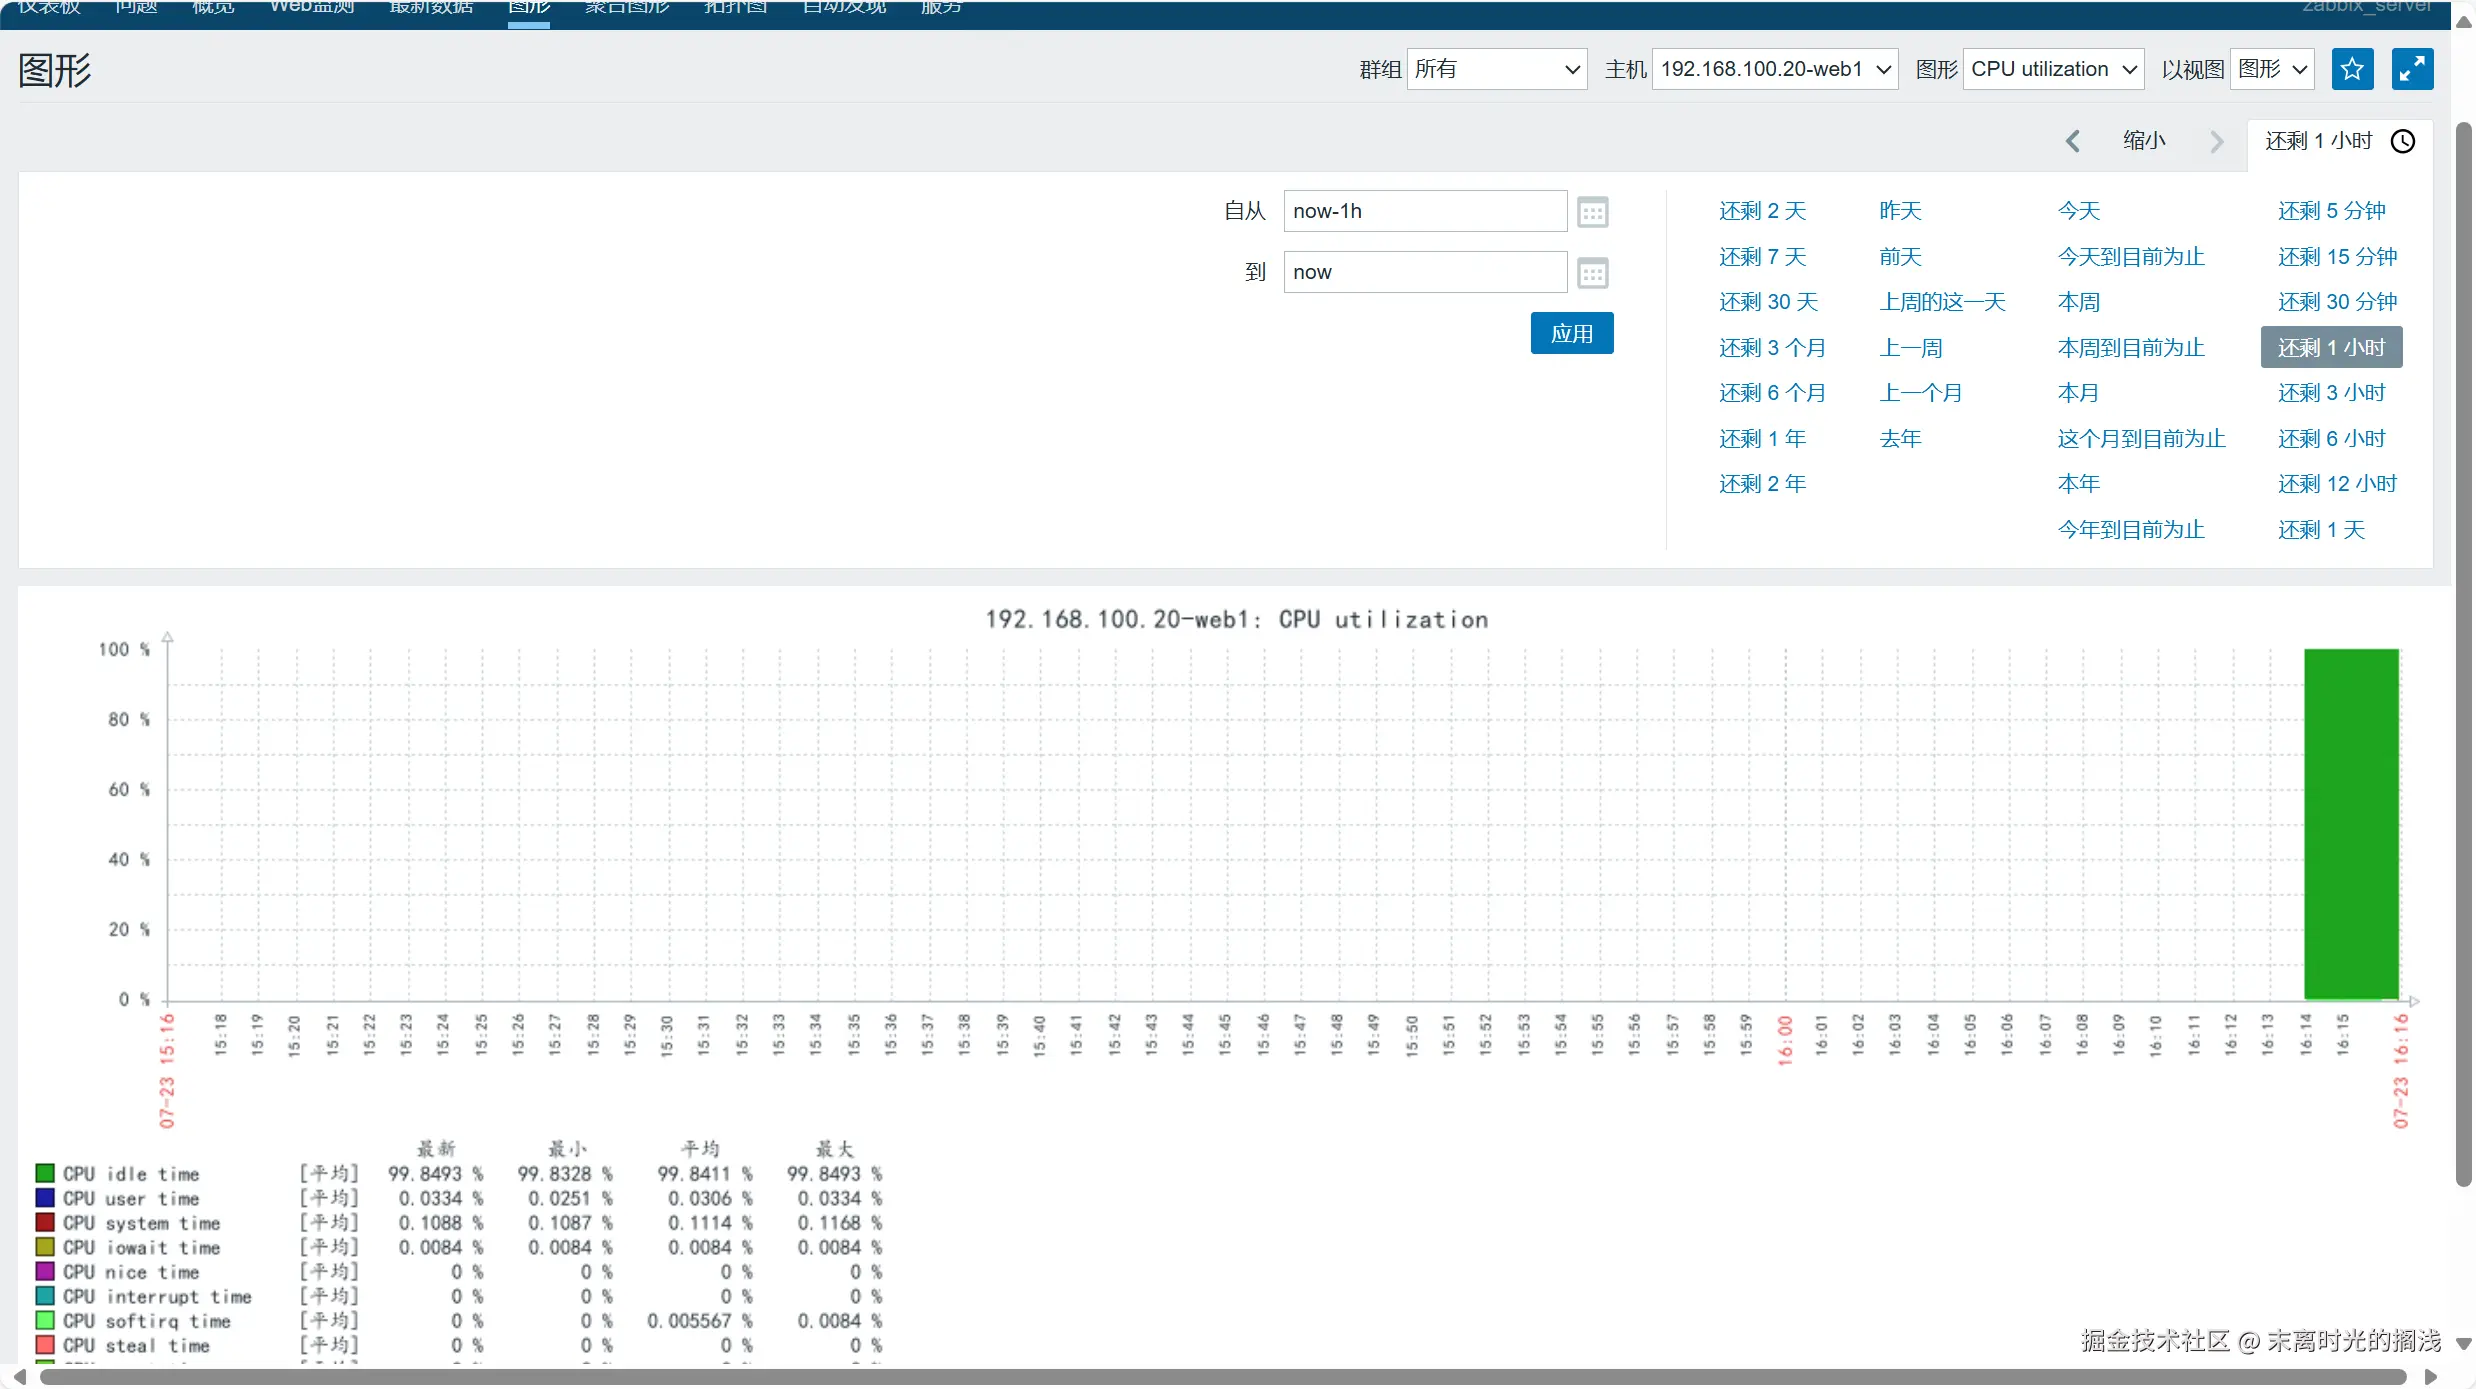Click 缩小 zoom out button

coord(2144,141)
